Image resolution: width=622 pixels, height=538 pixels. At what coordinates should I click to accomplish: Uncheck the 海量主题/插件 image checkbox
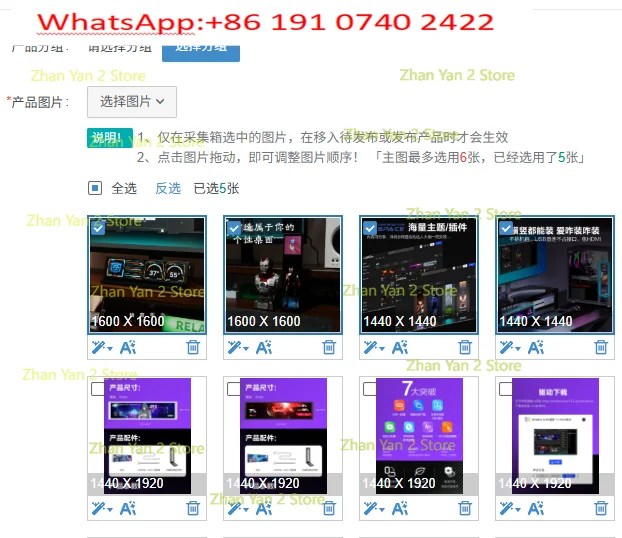click(370, 228)
